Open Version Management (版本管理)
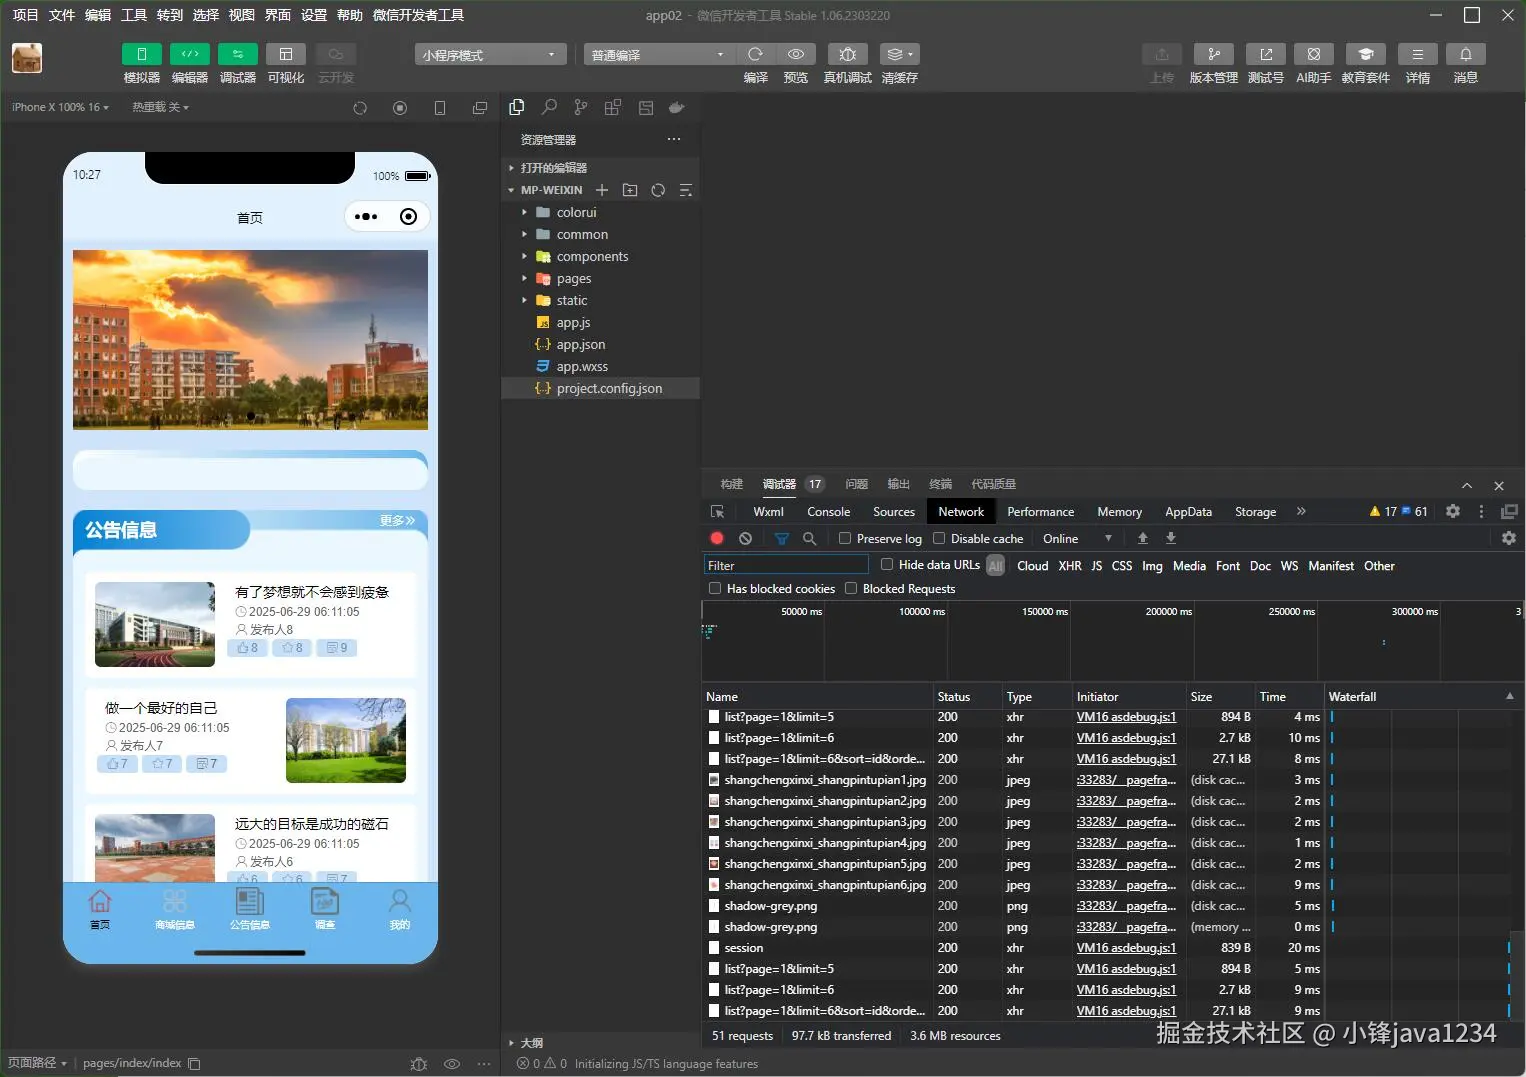Image resolution: width=1526 pixels, height=1077 pixels. click(x=1213, y=54)
